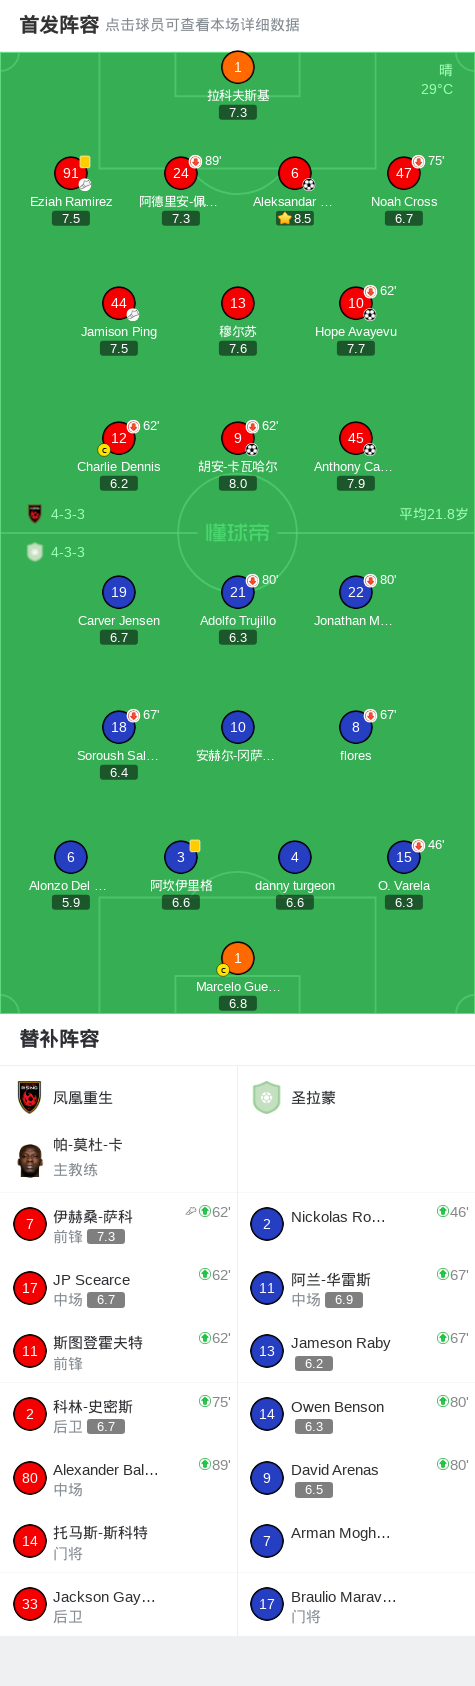Select player 91 Eziah Ramirez circle
The image size is (475, 1686).
(71, 173)
